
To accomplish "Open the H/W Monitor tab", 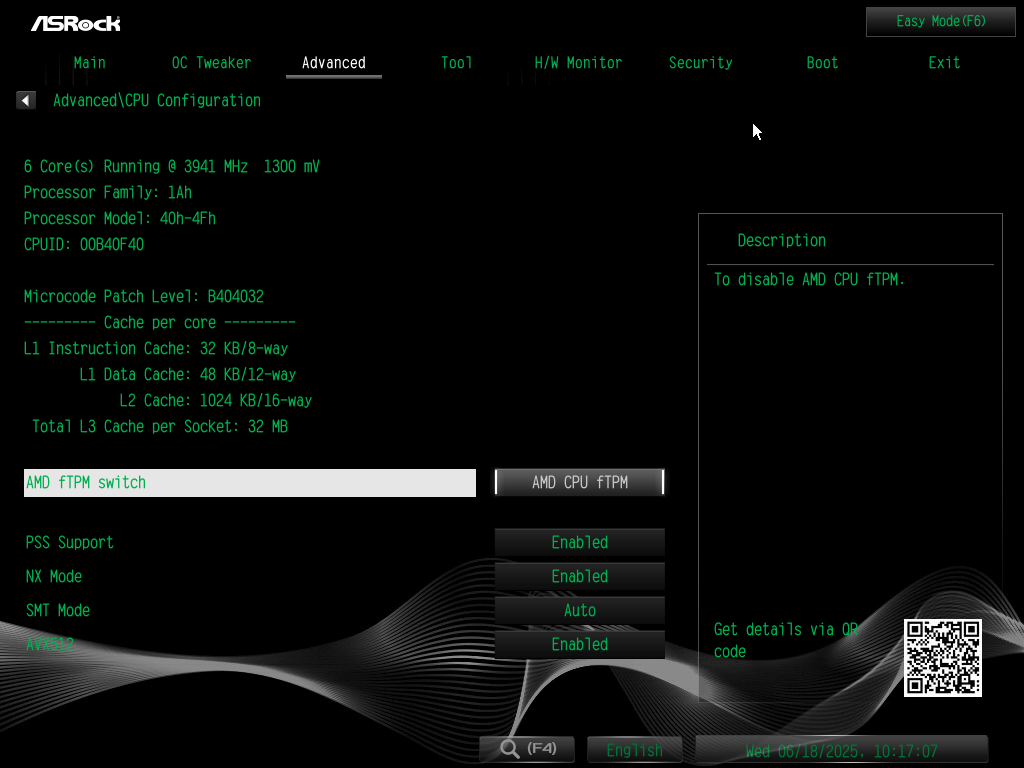I will [x=578, y=63].
